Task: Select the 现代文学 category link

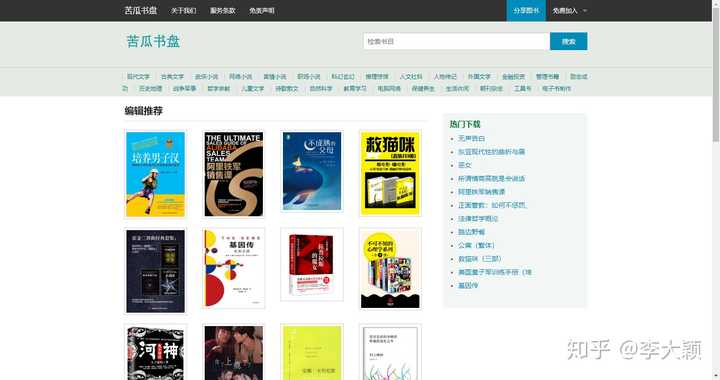Action: tap(138, 77)
